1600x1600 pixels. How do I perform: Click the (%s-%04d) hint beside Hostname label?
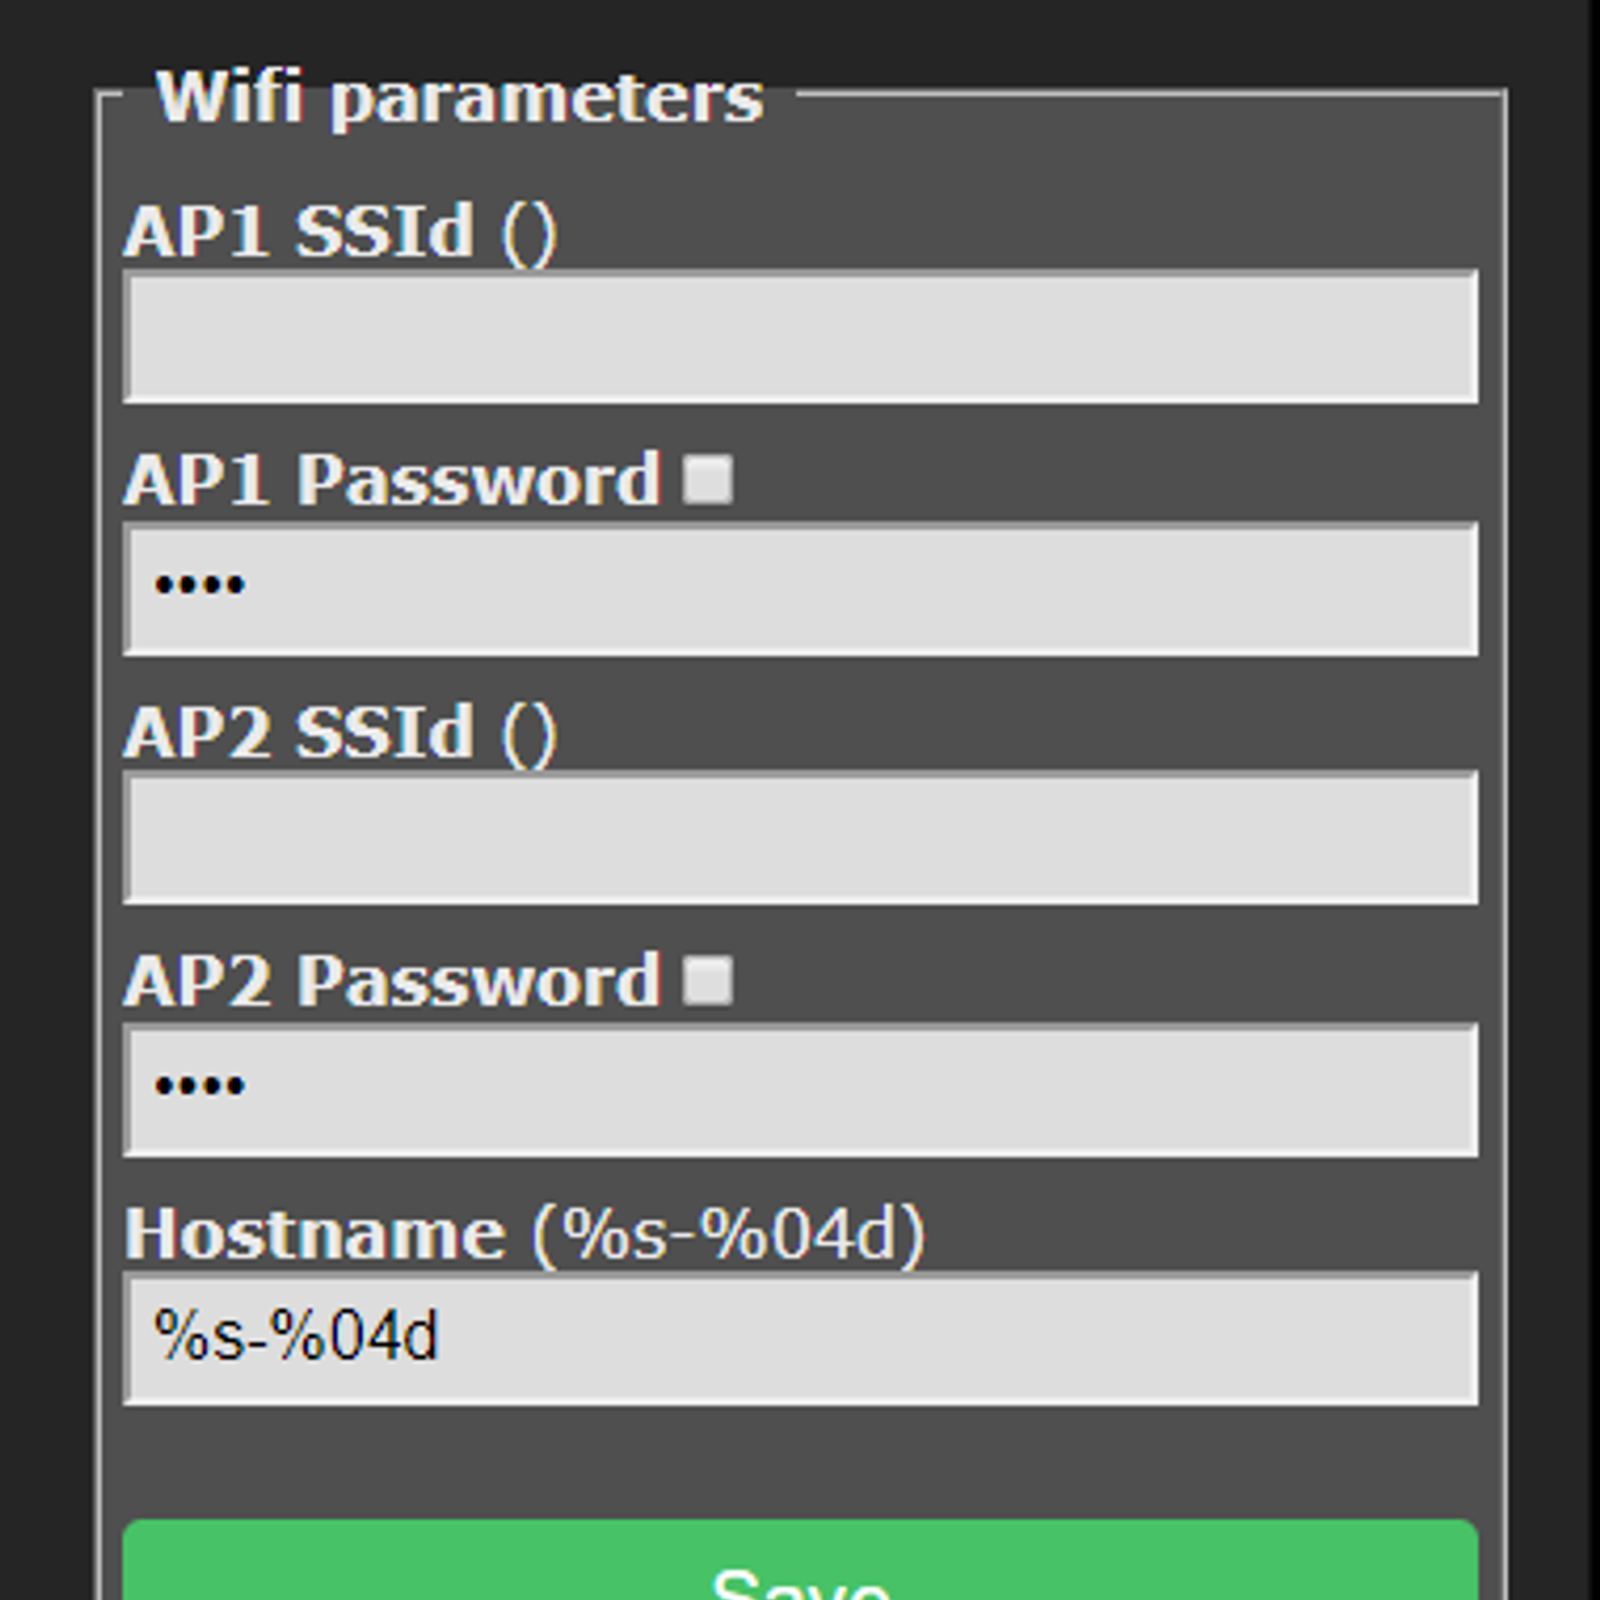pyautogui.click(x=728, y=1234)
